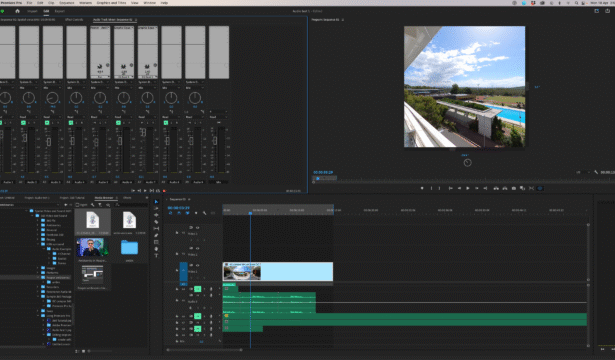Pick the Razor tool
This screenshot has width=615, height=360.
point(156,222)
